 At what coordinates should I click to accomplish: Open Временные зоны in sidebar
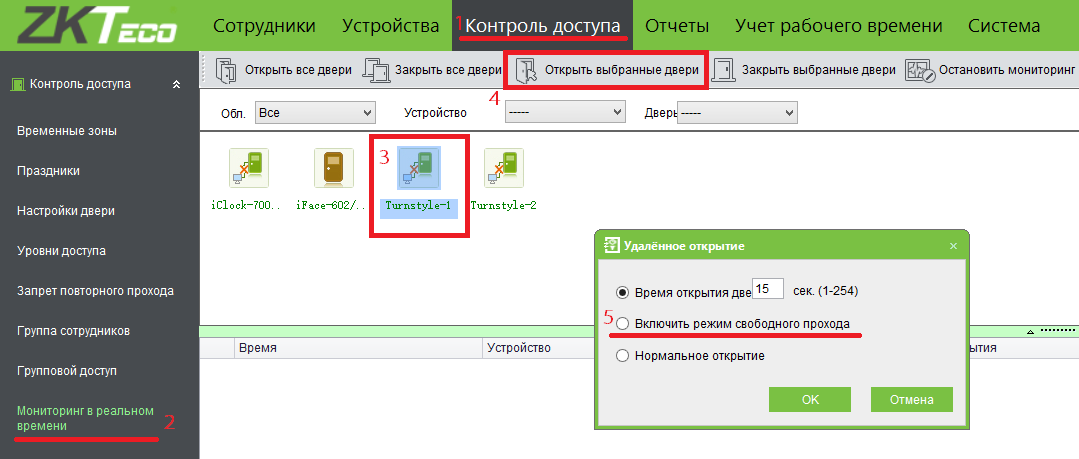pos(67,131)
